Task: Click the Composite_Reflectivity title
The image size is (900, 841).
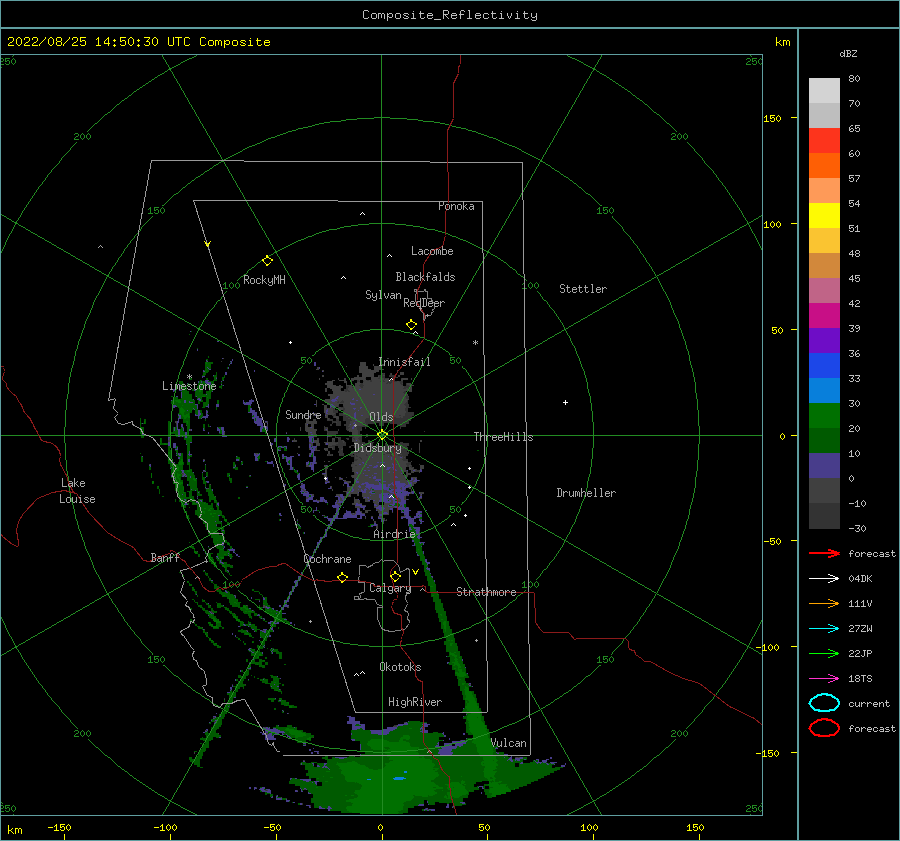Action: 450,15
